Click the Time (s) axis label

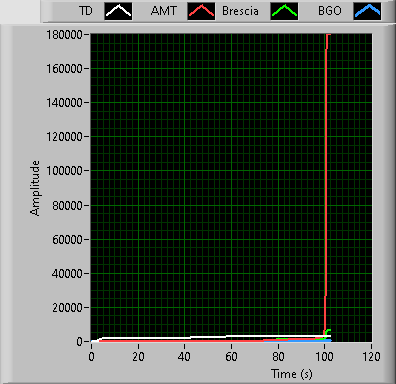292,374
